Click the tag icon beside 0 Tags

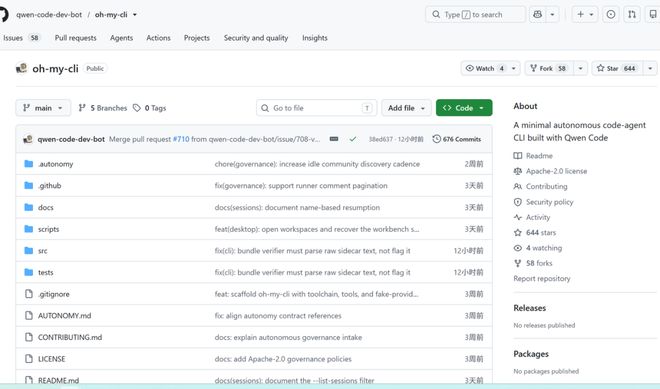coord(137,108)
